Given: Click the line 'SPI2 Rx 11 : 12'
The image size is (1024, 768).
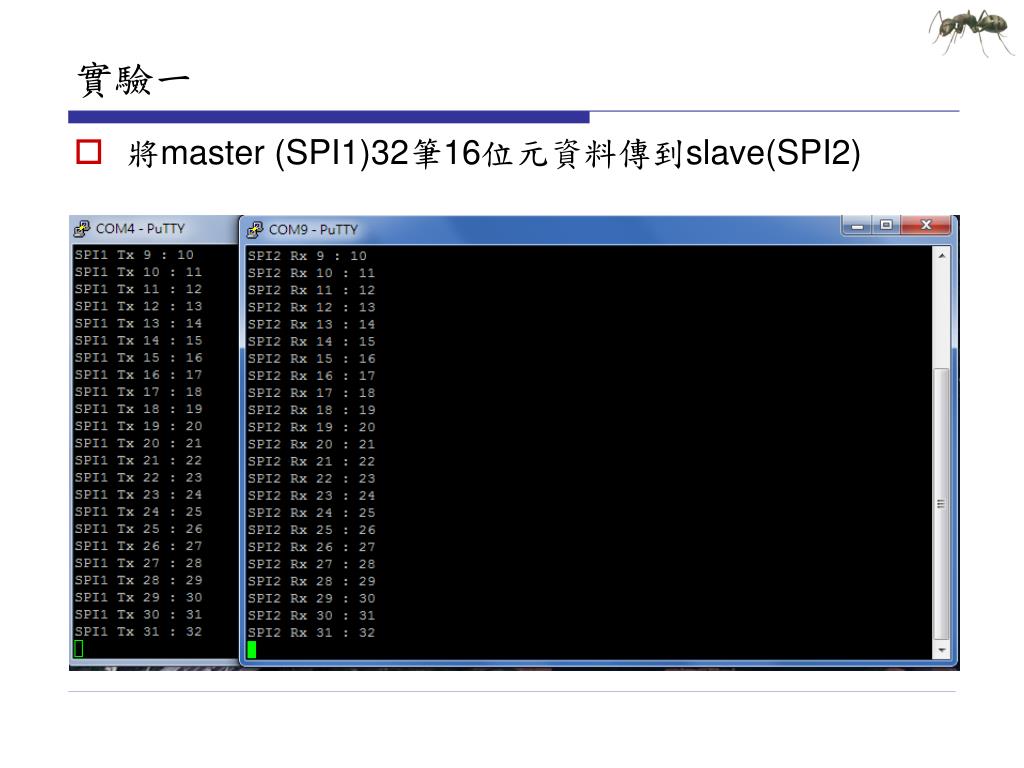Looking at the screenshot, I should pyautogui.click(x=311, y=290).
